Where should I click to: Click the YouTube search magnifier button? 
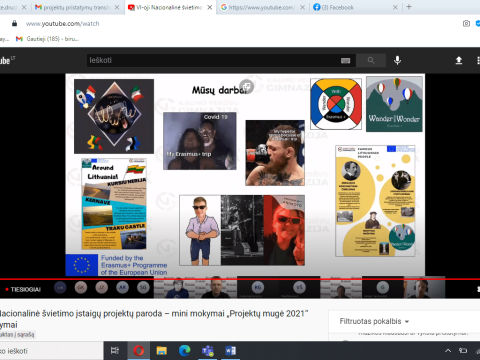point(371,60)
